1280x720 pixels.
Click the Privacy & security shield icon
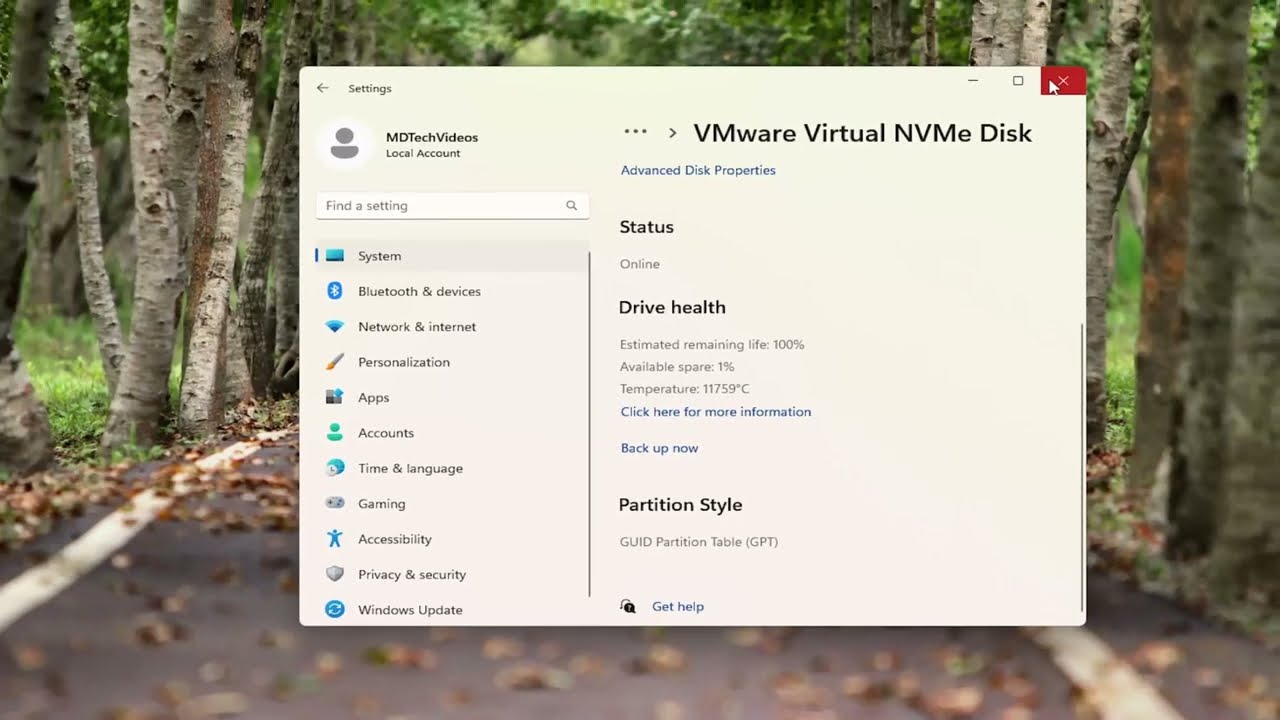click(335, 574)
